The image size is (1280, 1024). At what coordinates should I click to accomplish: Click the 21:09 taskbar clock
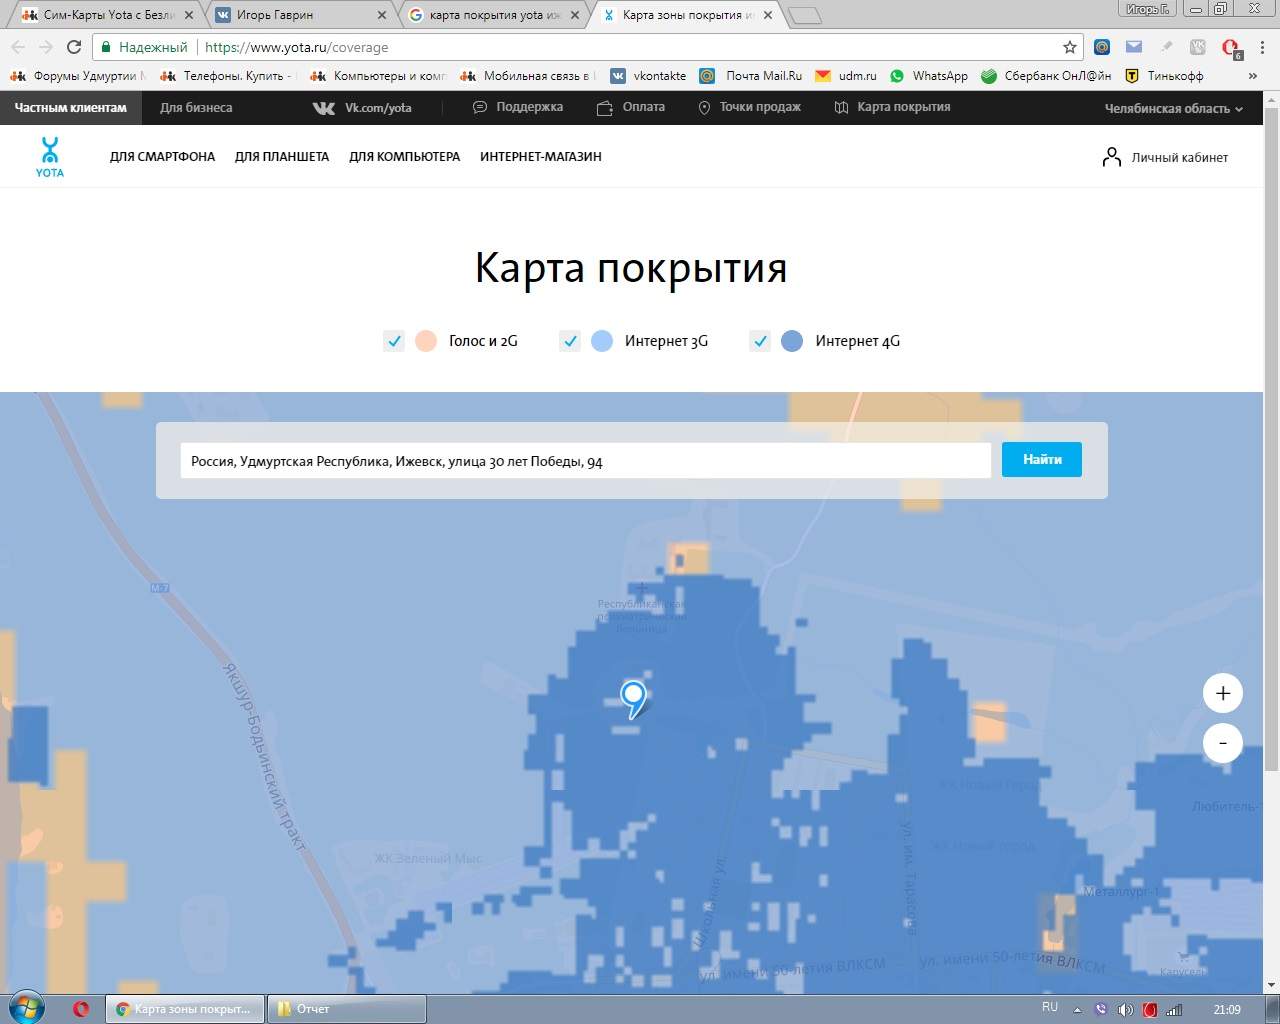pos(1227,1009)
